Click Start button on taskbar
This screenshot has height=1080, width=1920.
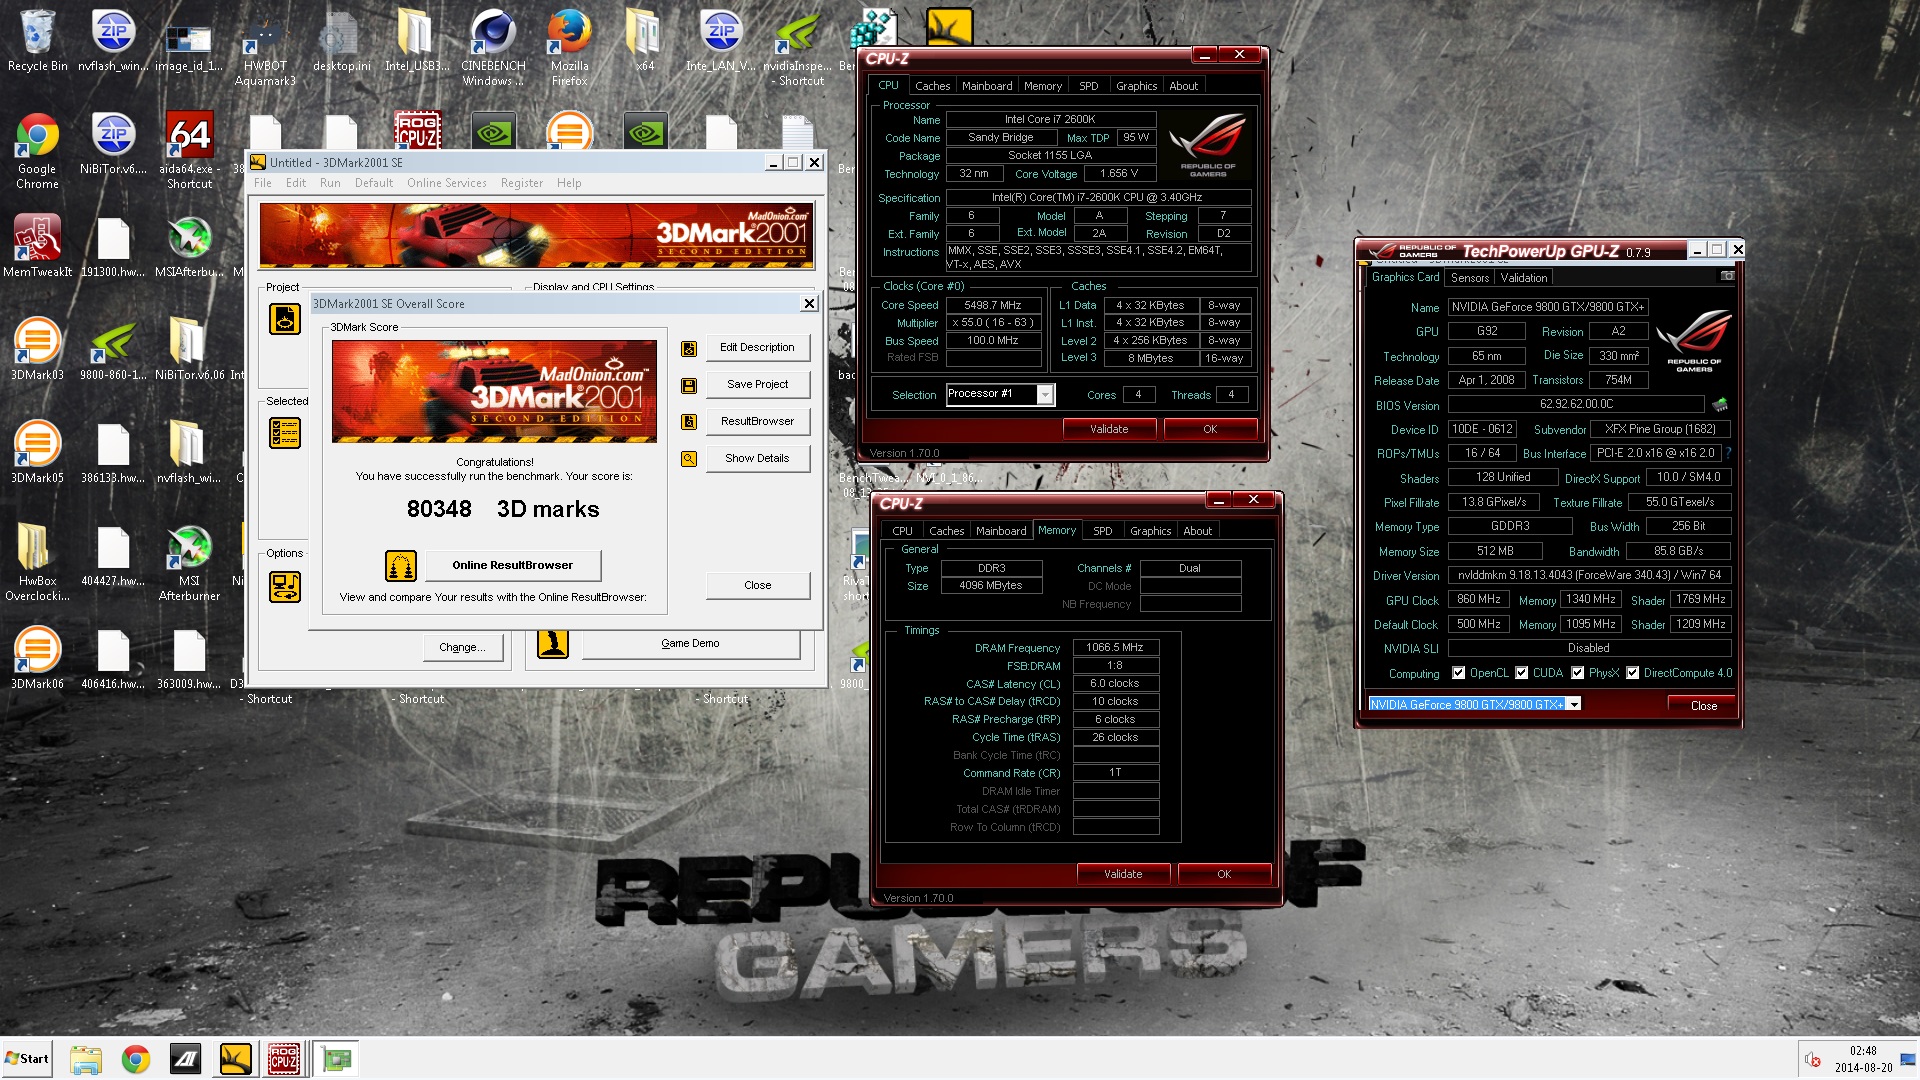tap(27, 1059)
